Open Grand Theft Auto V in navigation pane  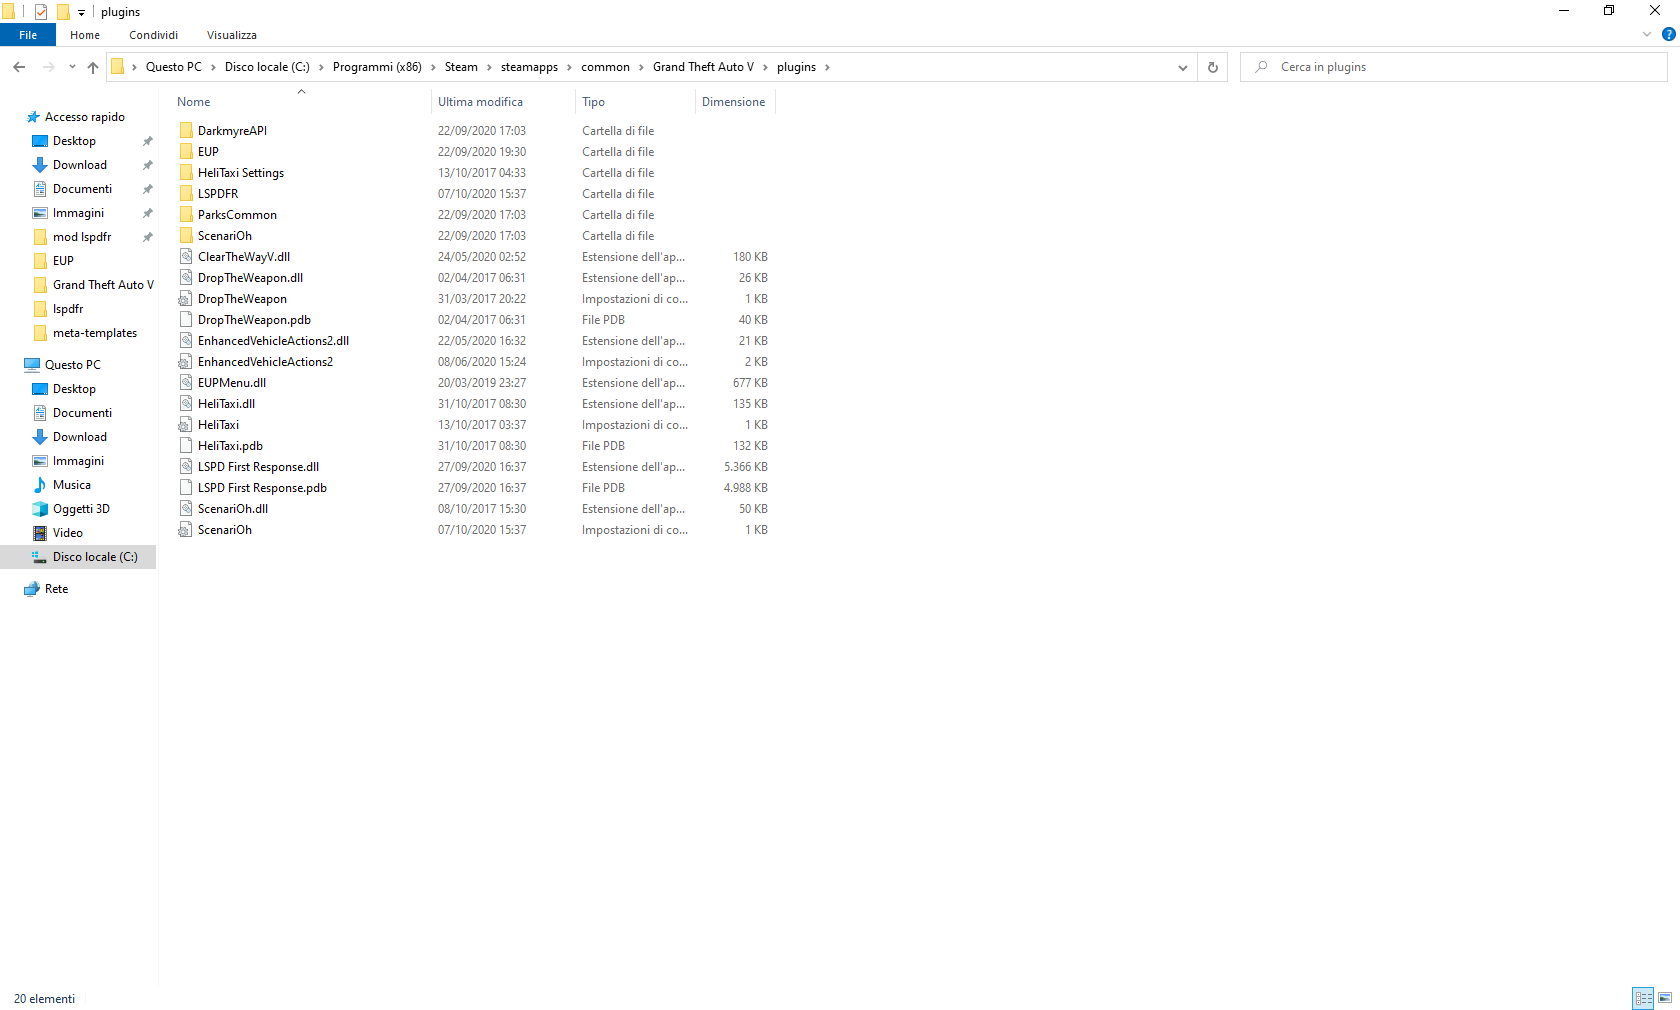coord(103,285)
